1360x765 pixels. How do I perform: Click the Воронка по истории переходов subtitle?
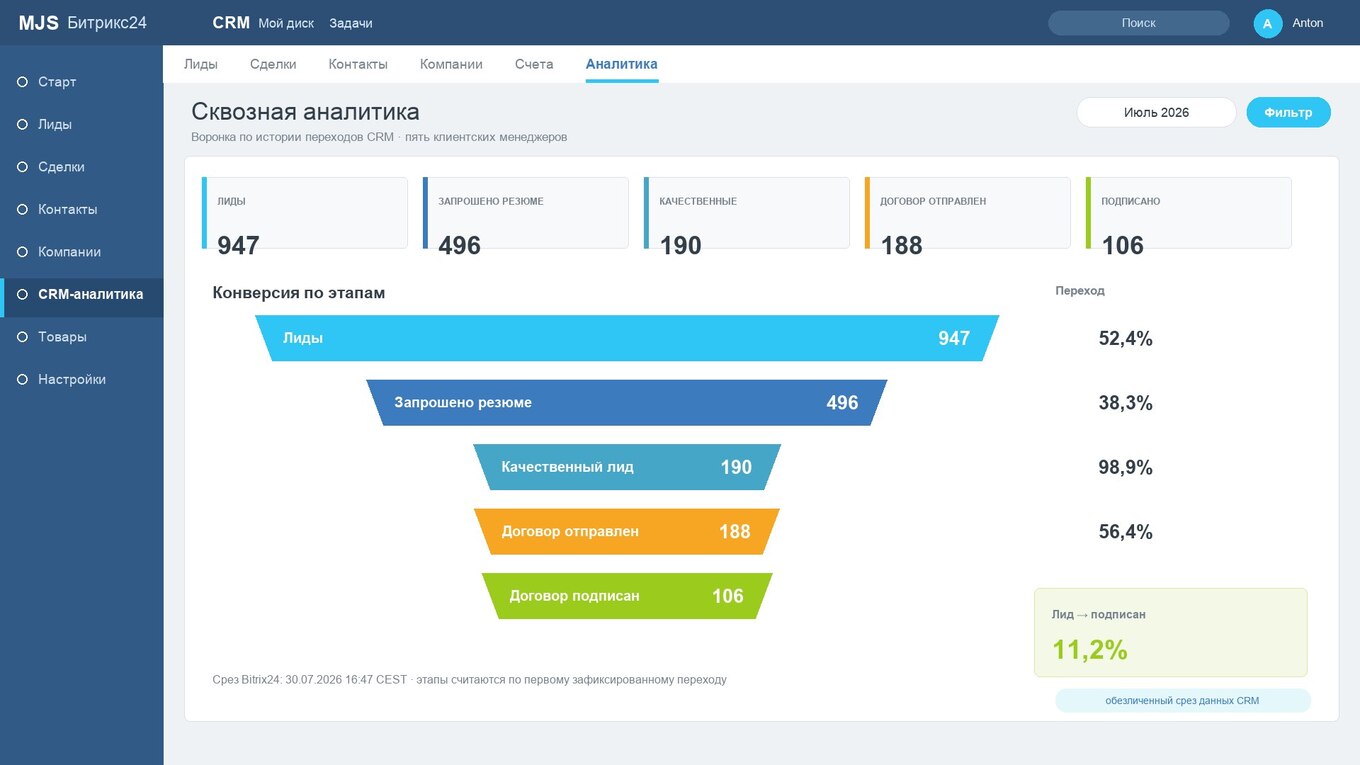[x=379, y=137]
